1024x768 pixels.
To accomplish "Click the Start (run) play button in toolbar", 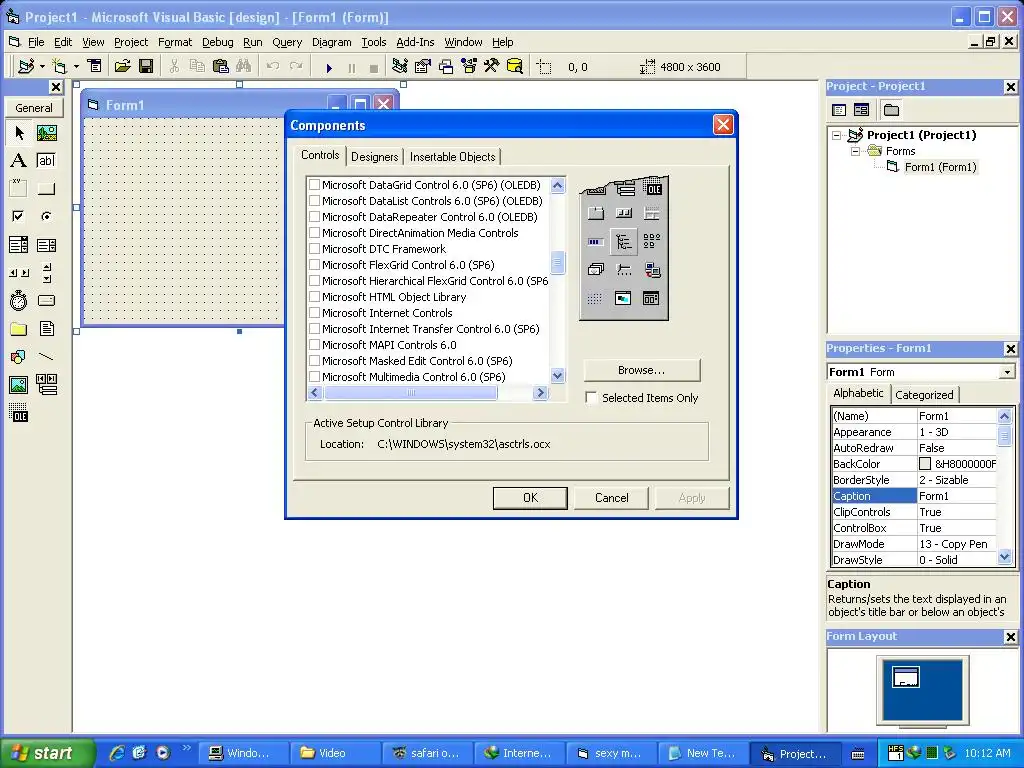I will coord(329,67).
